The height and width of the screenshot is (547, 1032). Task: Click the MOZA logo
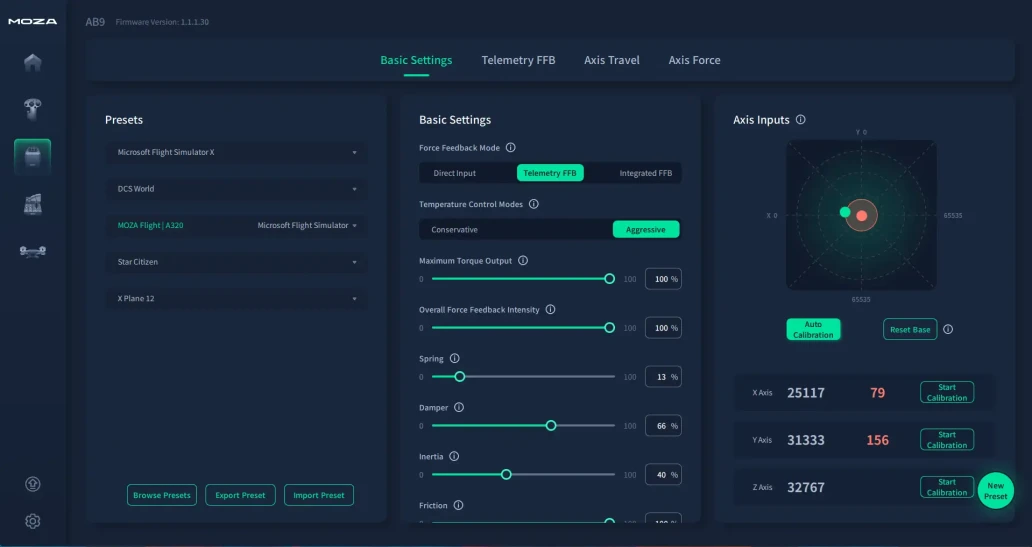32,22
